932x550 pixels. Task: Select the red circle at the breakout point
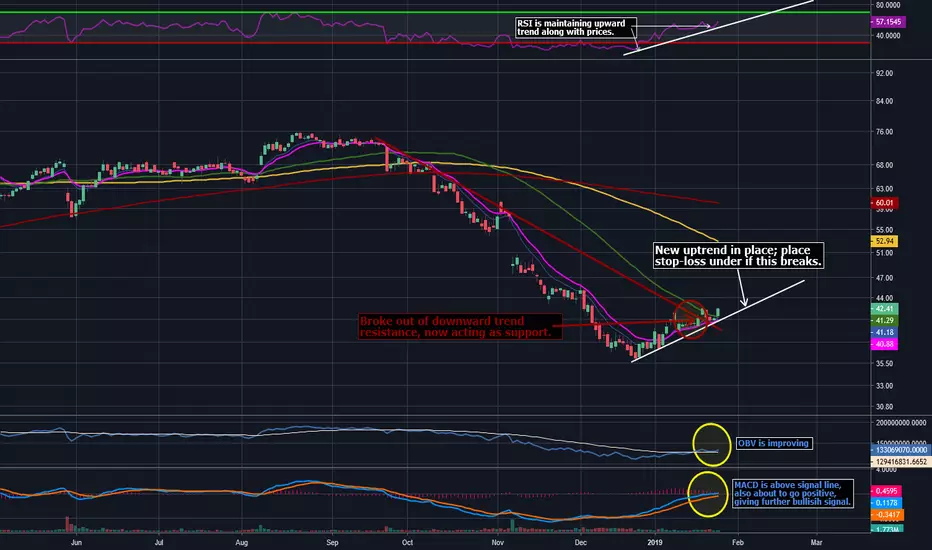click(691, 320)
